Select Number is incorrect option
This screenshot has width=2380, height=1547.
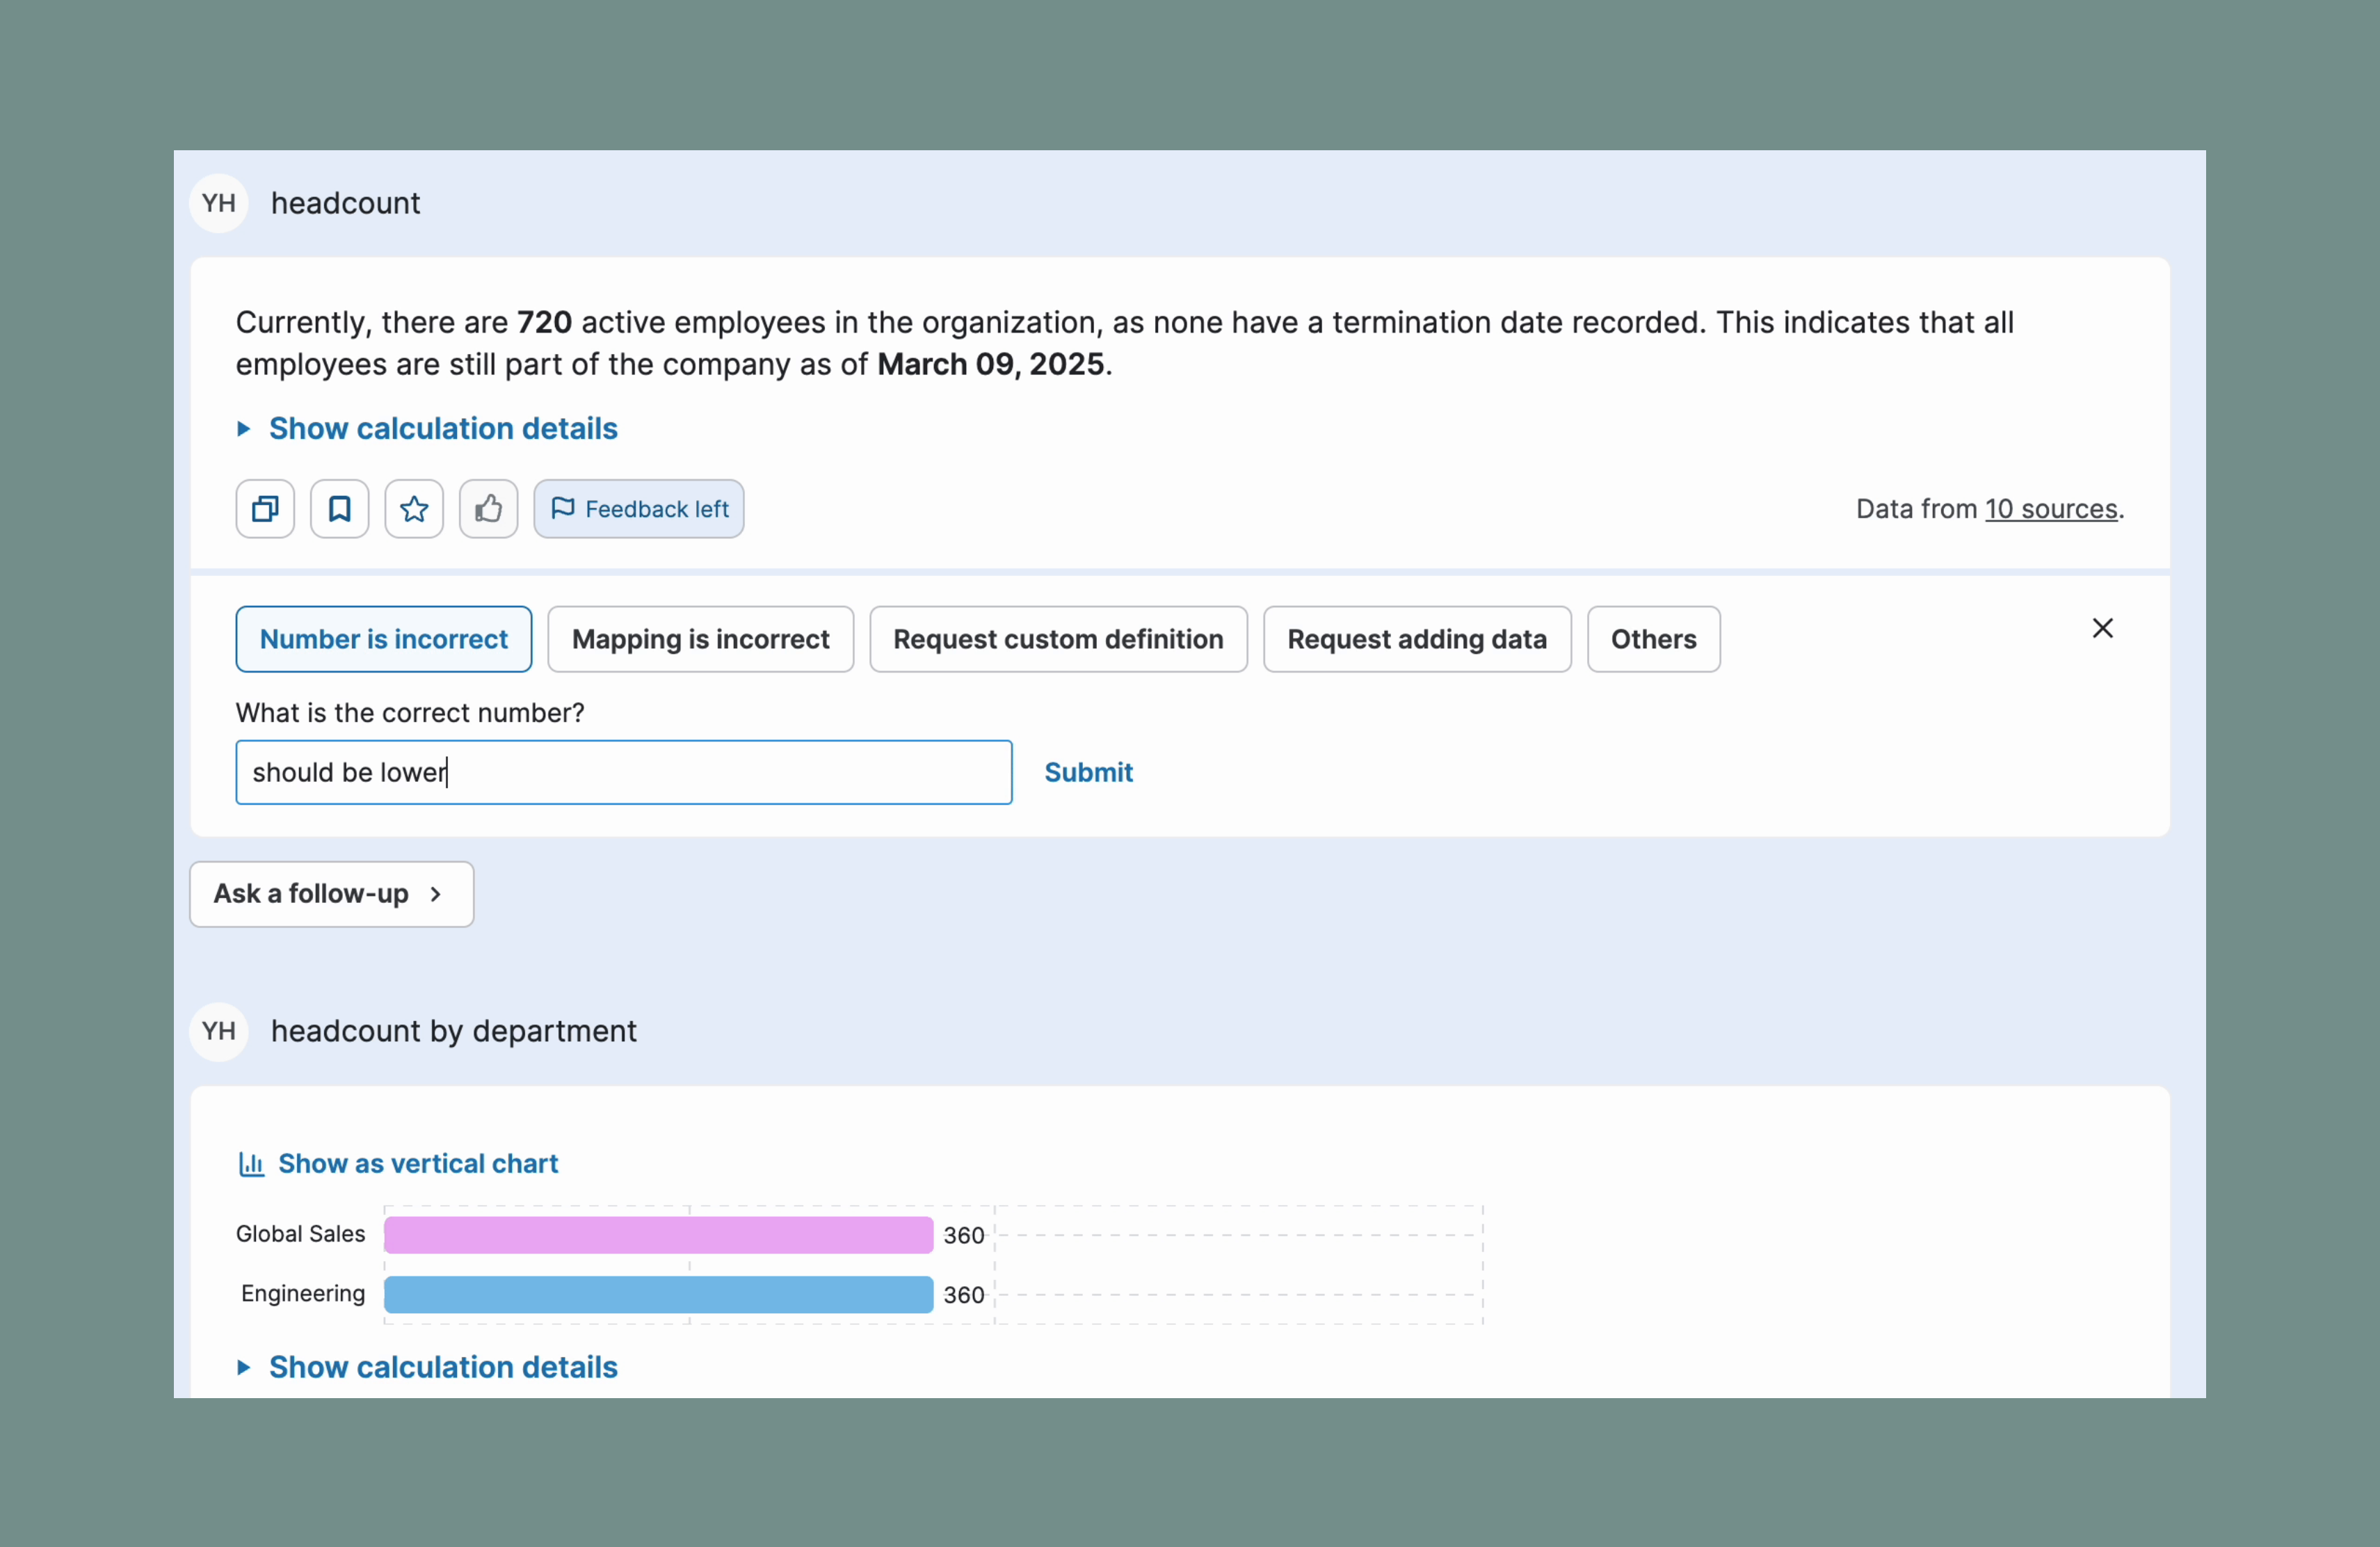(x=384, y=639)
